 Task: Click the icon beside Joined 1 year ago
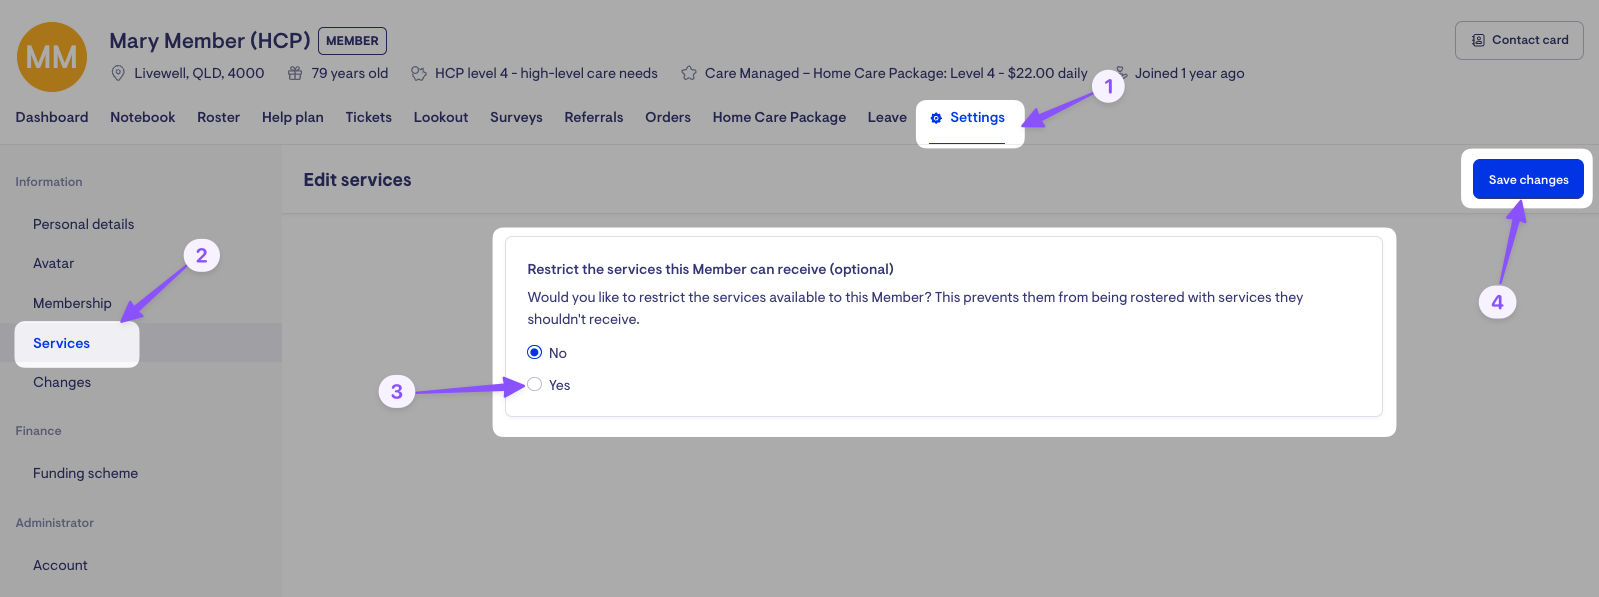tap(1122, 73)
